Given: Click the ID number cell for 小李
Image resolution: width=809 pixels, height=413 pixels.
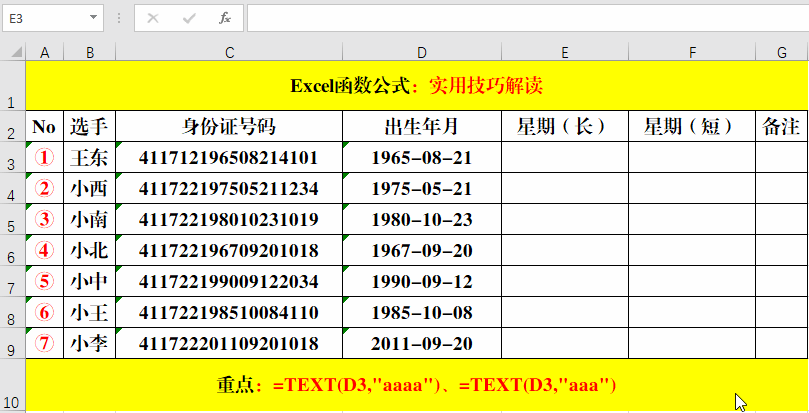Looking at the screenshot, I should (229, 344).
